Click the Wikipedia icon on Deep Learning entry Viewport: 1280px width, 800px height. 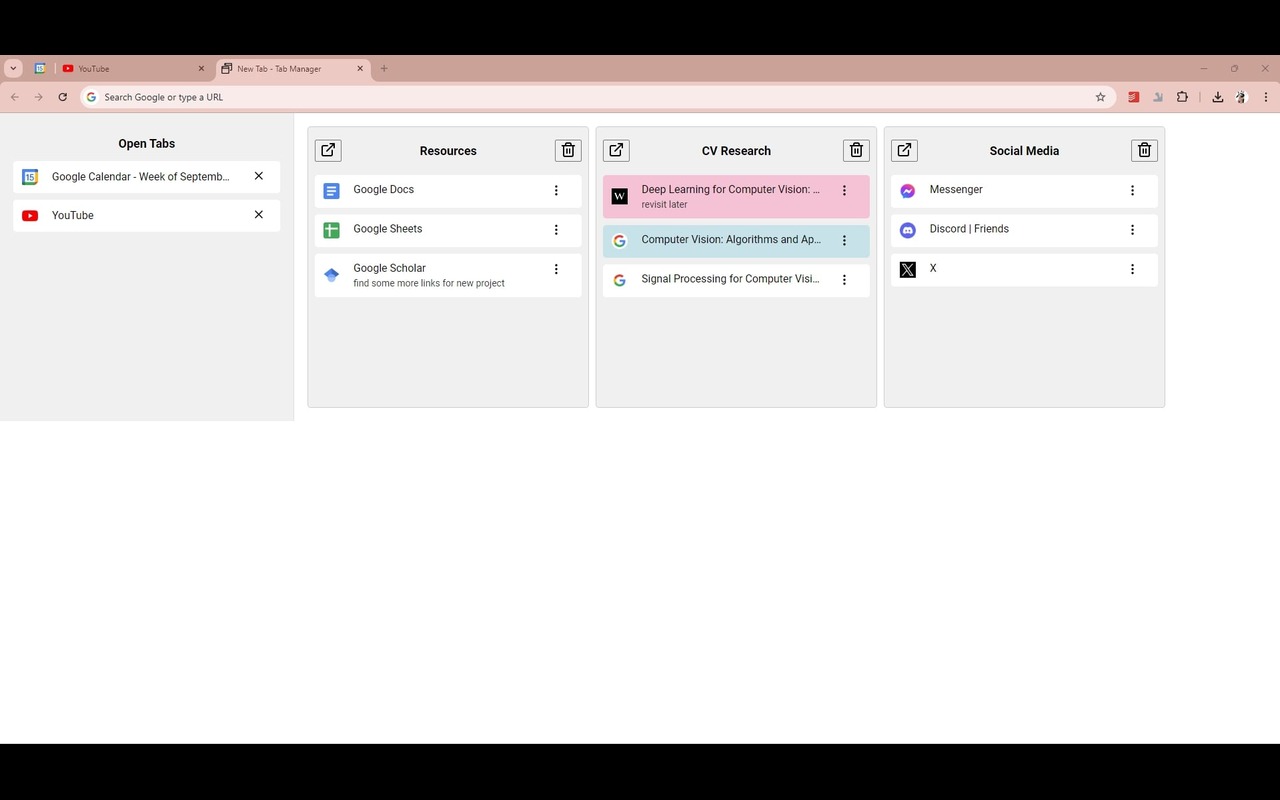click(620, 196)
